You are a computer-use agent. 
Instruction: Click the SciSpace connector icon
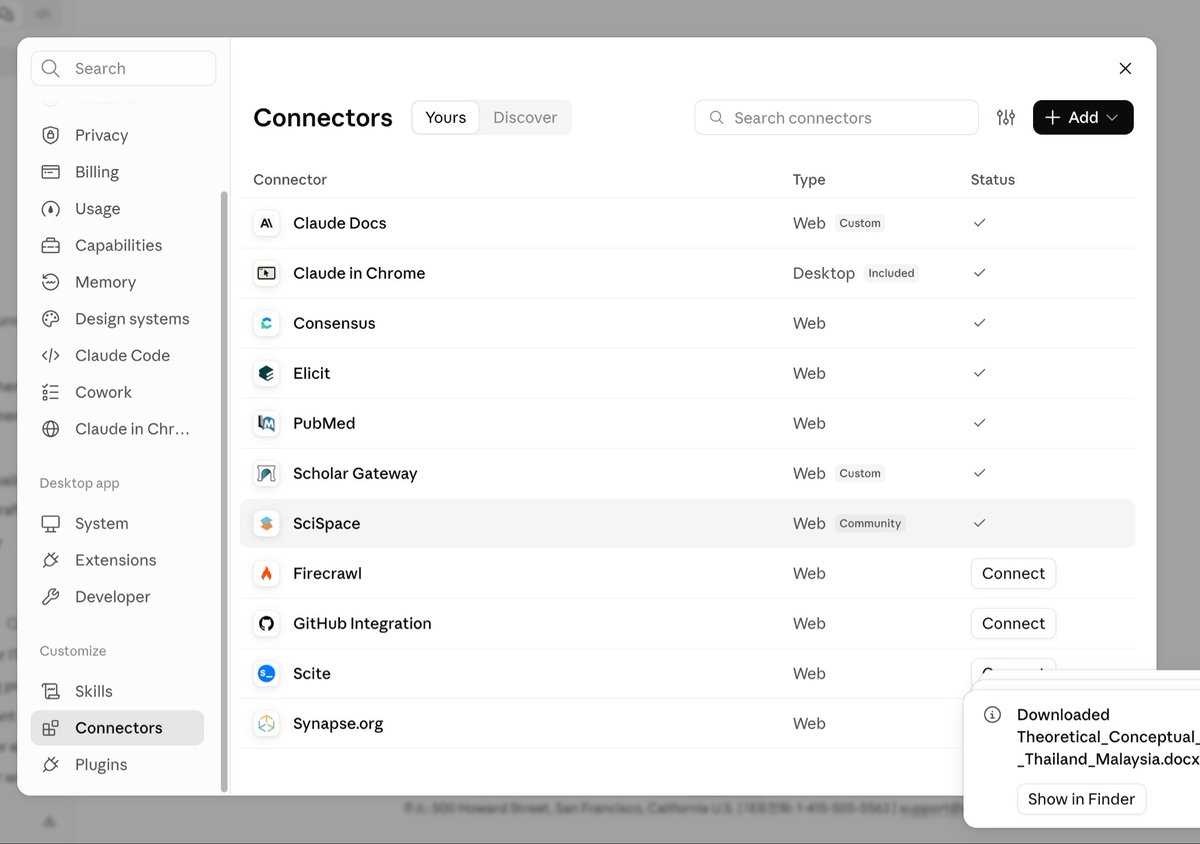(266, 523)
